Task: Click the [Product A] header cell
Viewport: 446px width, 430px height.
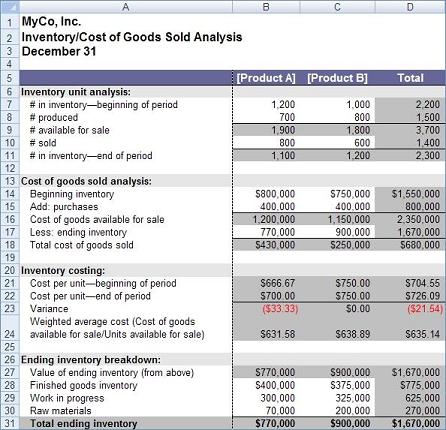Action: tap(266, 78)
